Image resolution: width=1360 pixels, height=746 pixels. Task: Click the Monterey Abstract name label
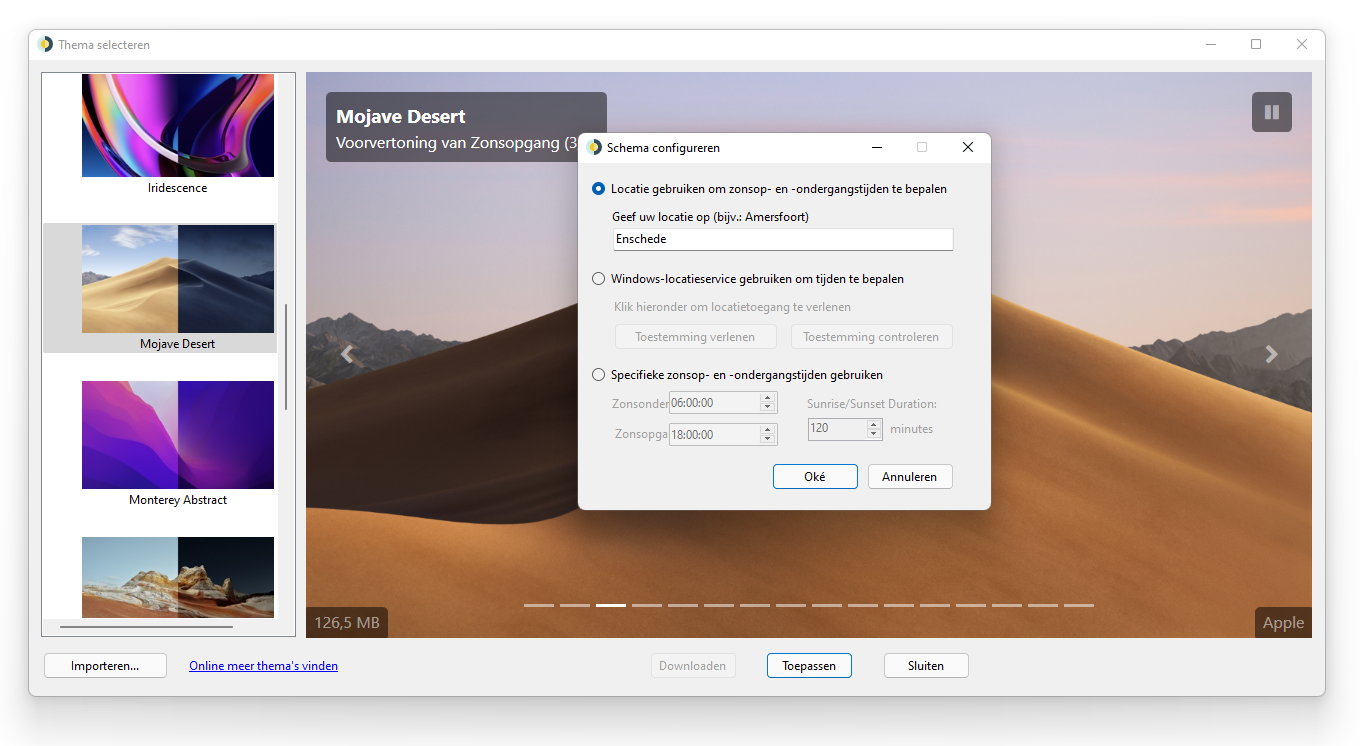[178, 500]
